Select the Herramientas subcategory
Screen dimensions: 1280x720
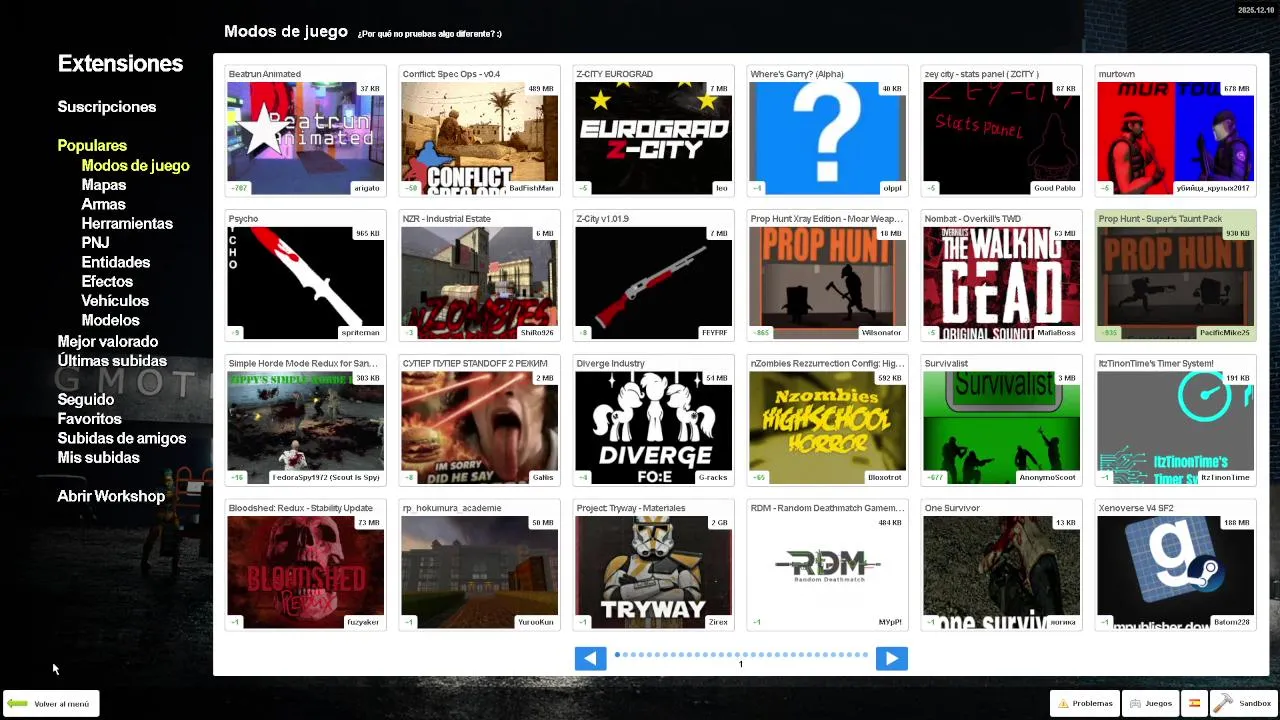click(x=127, y=224)
